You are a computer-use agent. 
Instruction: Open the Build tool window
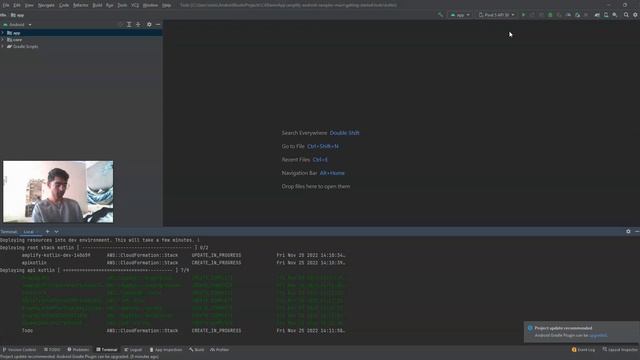point(196,350)
